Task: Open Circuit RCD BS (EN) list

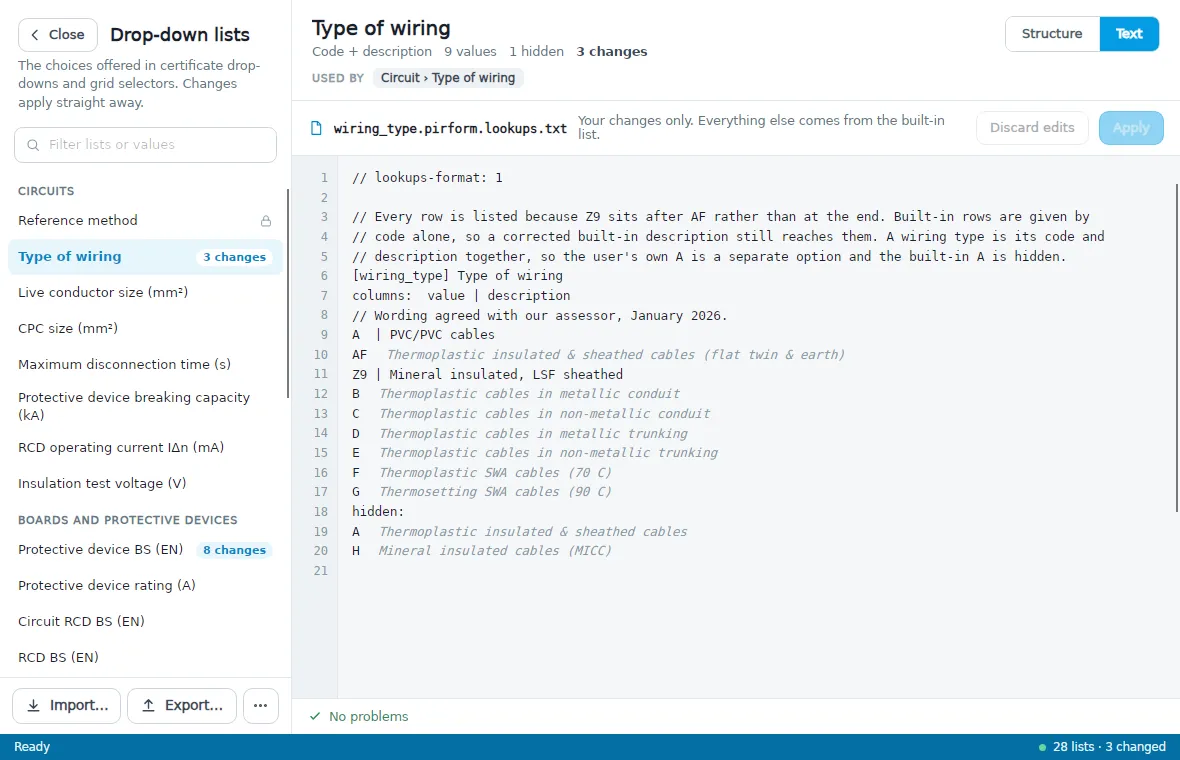Action: click(145, 622)
